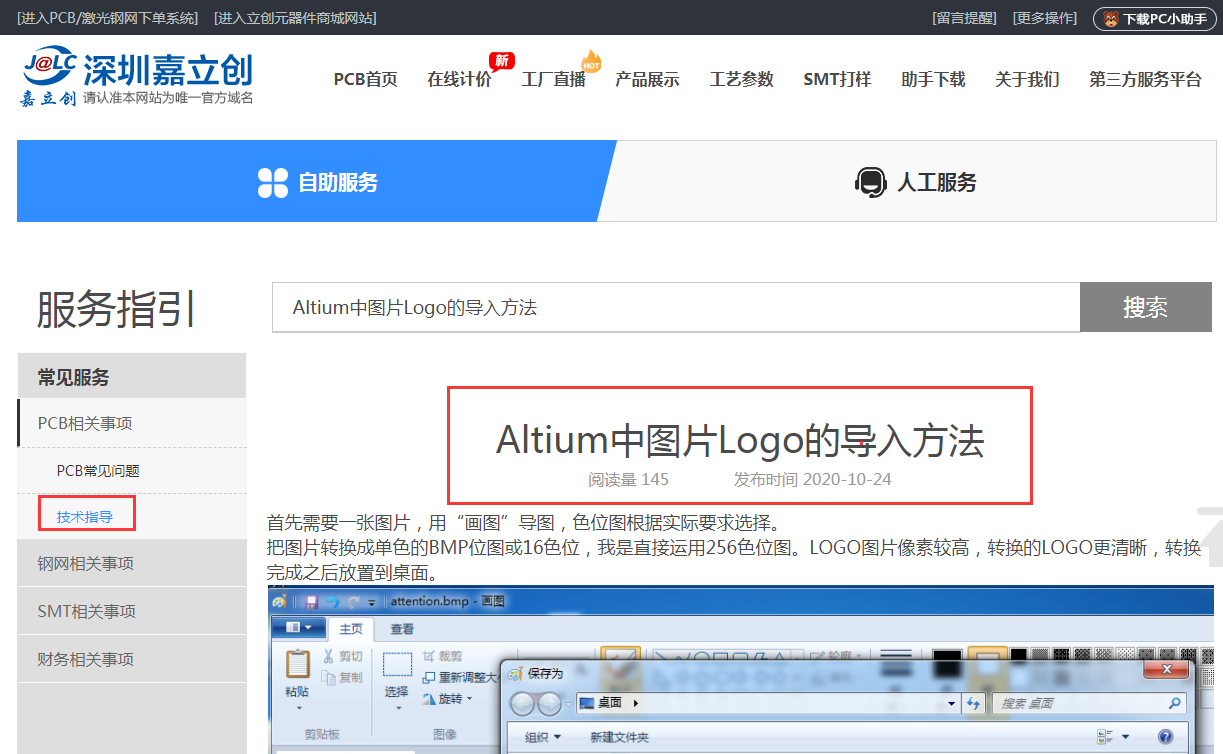This screenshot has height=754, width=1223.
Task: Click the 常见服务 sidebar heading
Action: click(132, 377)
